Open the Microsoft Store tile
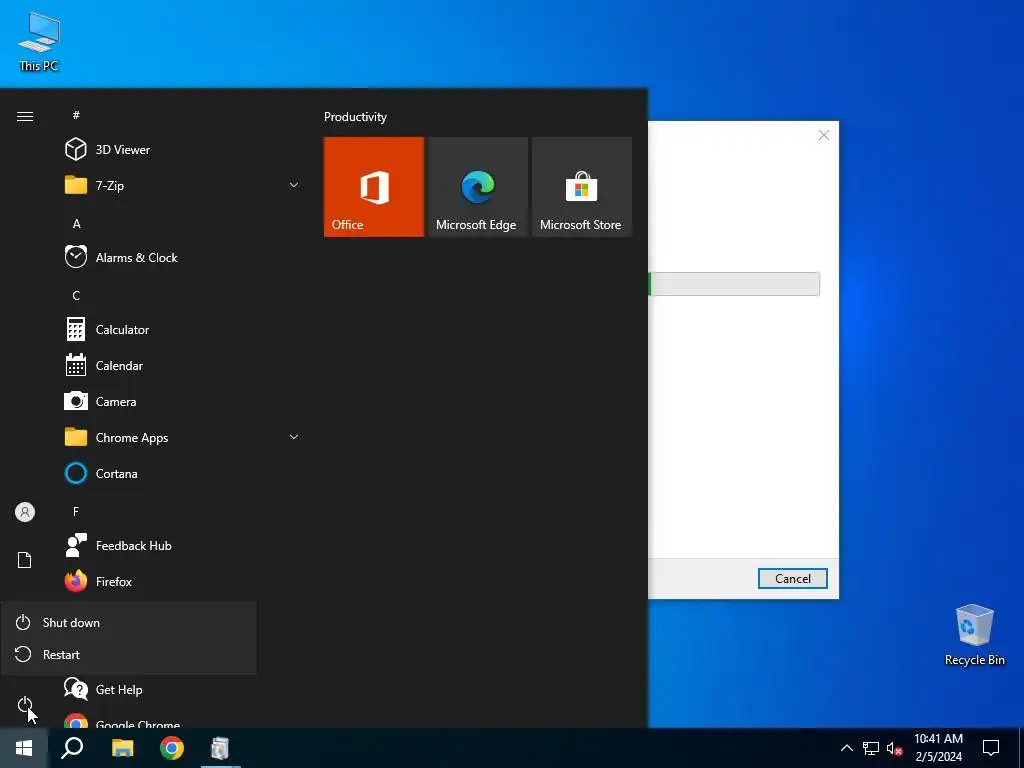 click(582, 187)
